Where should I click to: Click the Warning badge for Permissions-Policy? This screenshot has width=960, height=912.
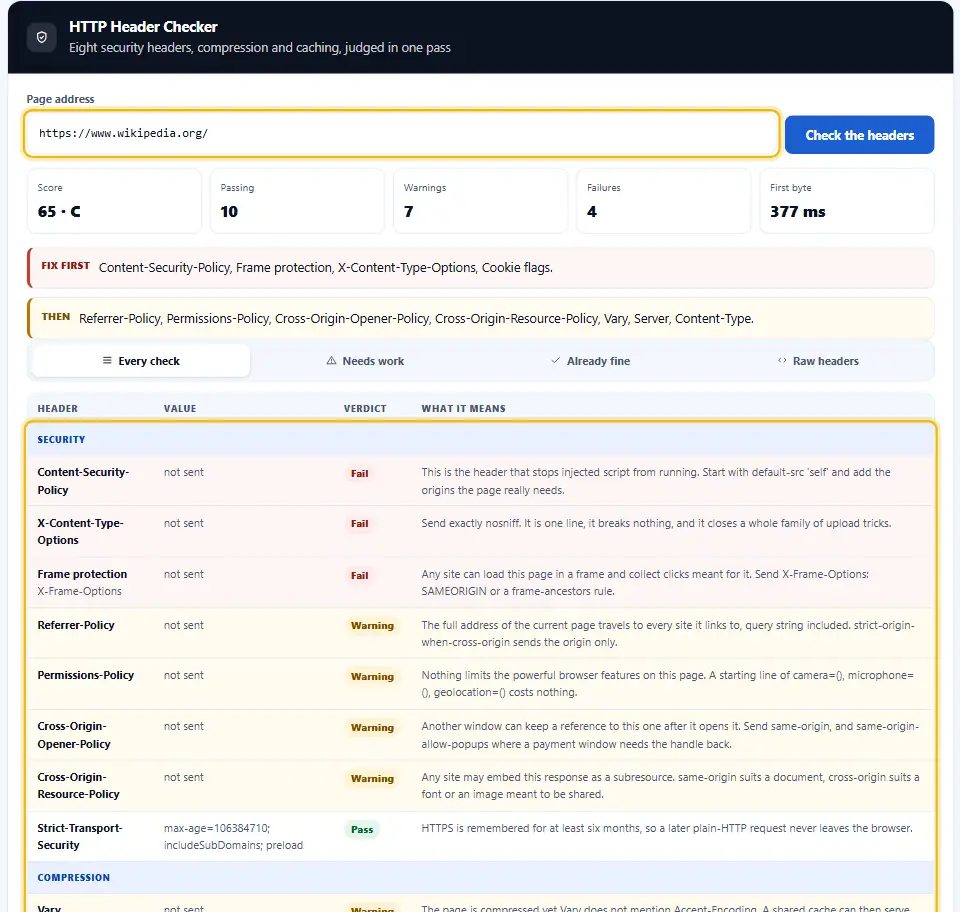pos(372,676)
